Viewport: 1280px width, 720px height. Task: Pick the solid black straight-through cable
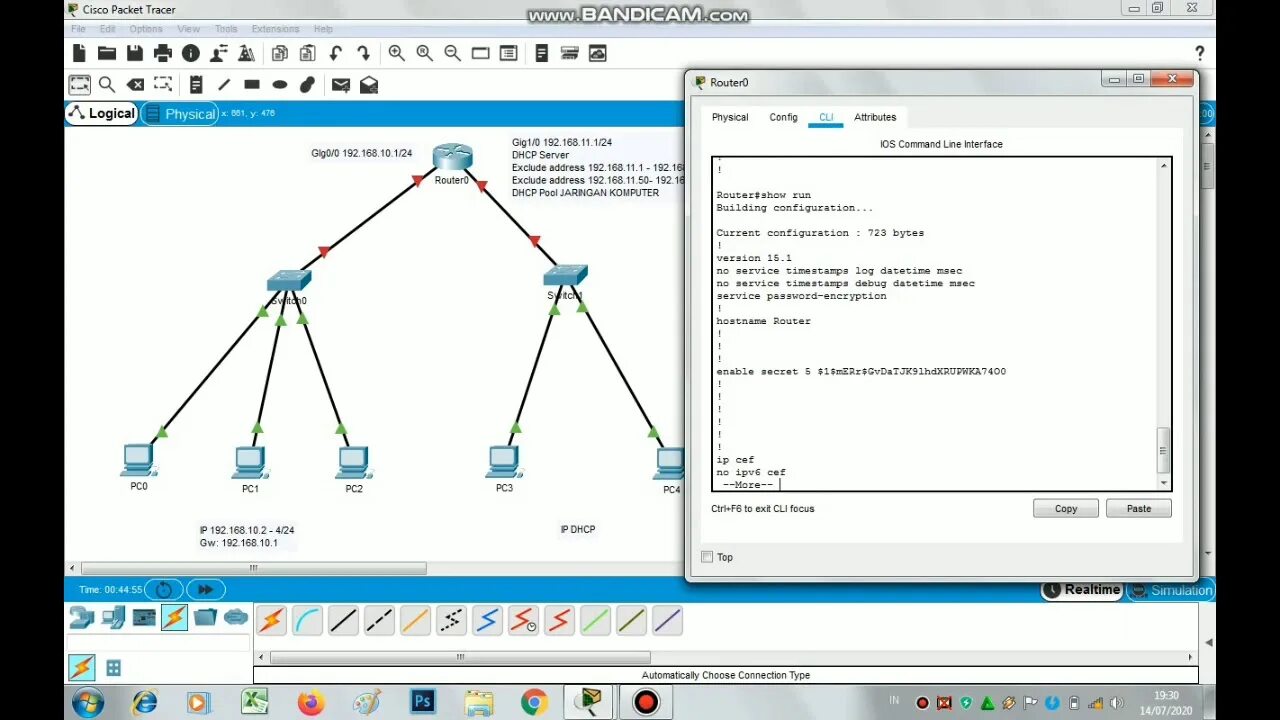point(343,621)
